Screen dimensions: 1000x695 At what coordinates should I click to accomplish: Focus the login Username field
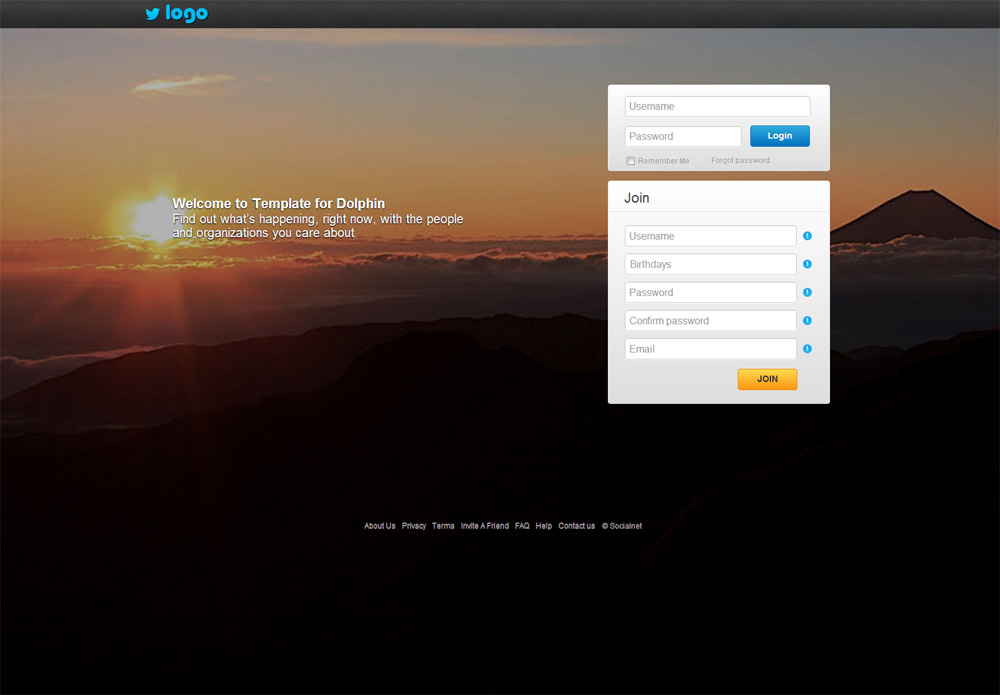coord(717,106)
